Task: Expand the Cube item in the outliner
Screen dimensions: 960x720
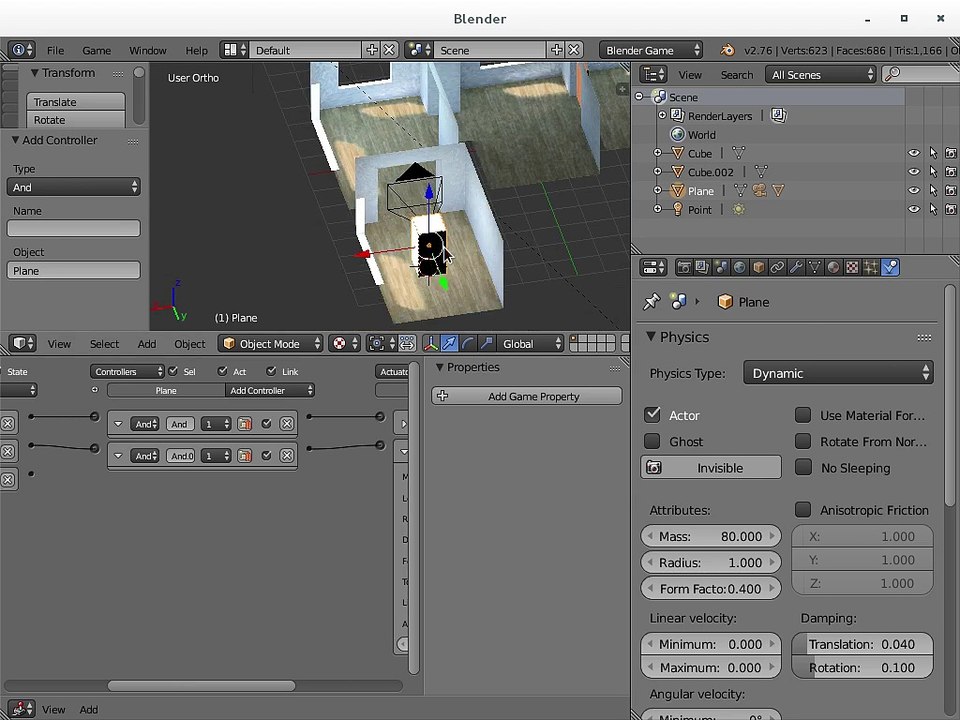Action: (x=658, y=153)
